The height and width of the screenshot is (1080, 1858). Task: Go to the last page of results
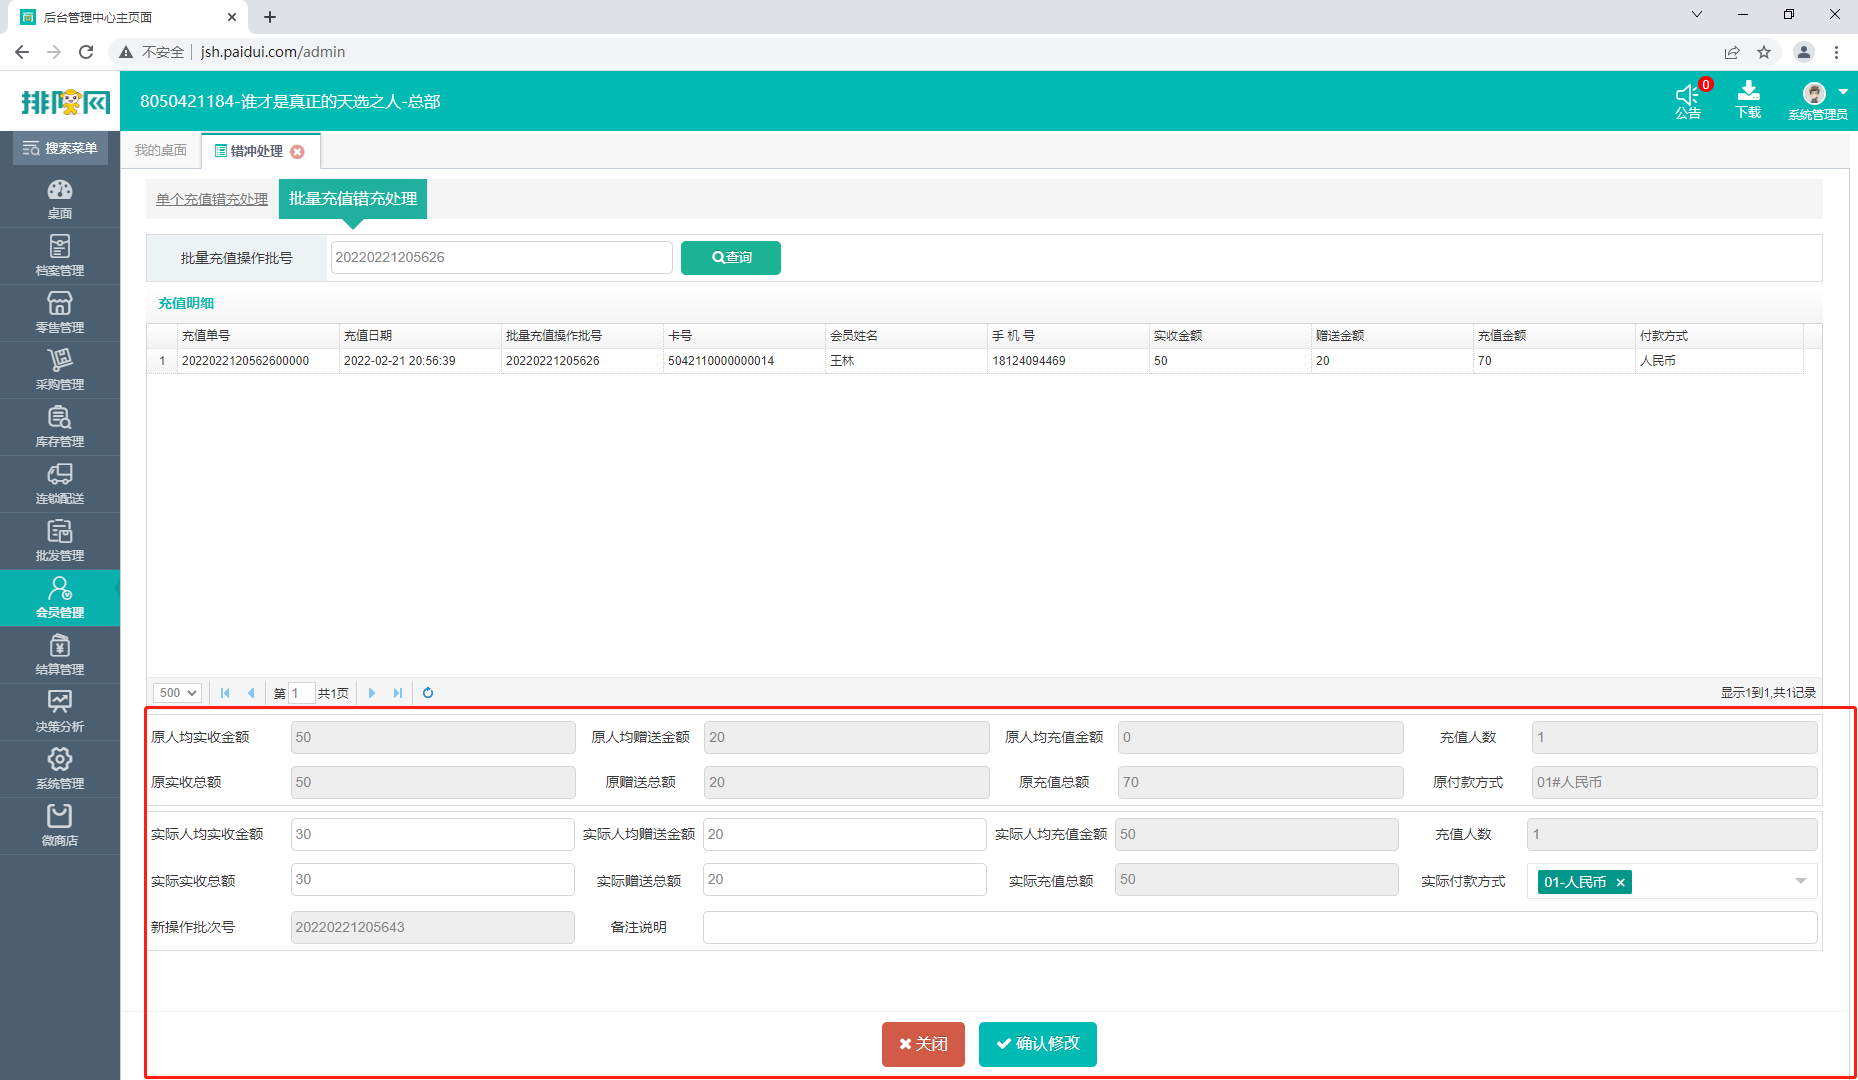[398, 693]
